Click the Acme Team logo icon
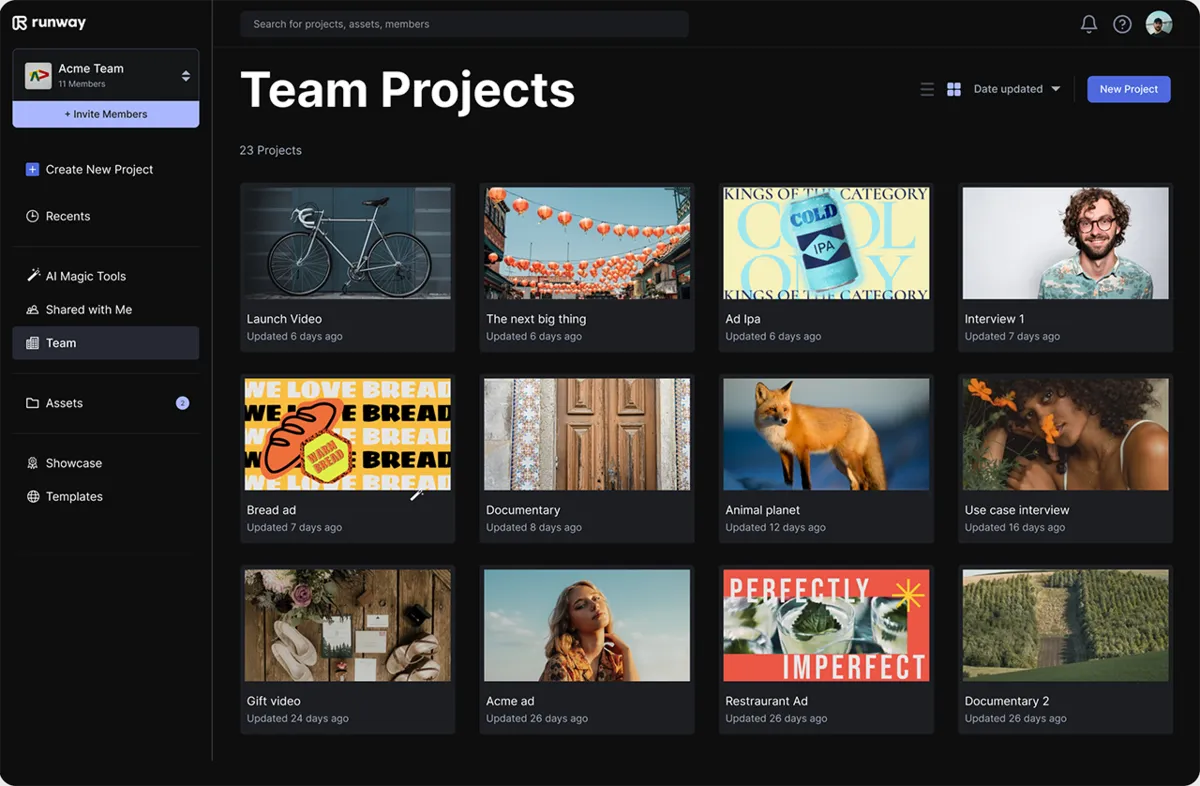The height and width of the screenshot is (786, 1200). click(x=38, y=76)
